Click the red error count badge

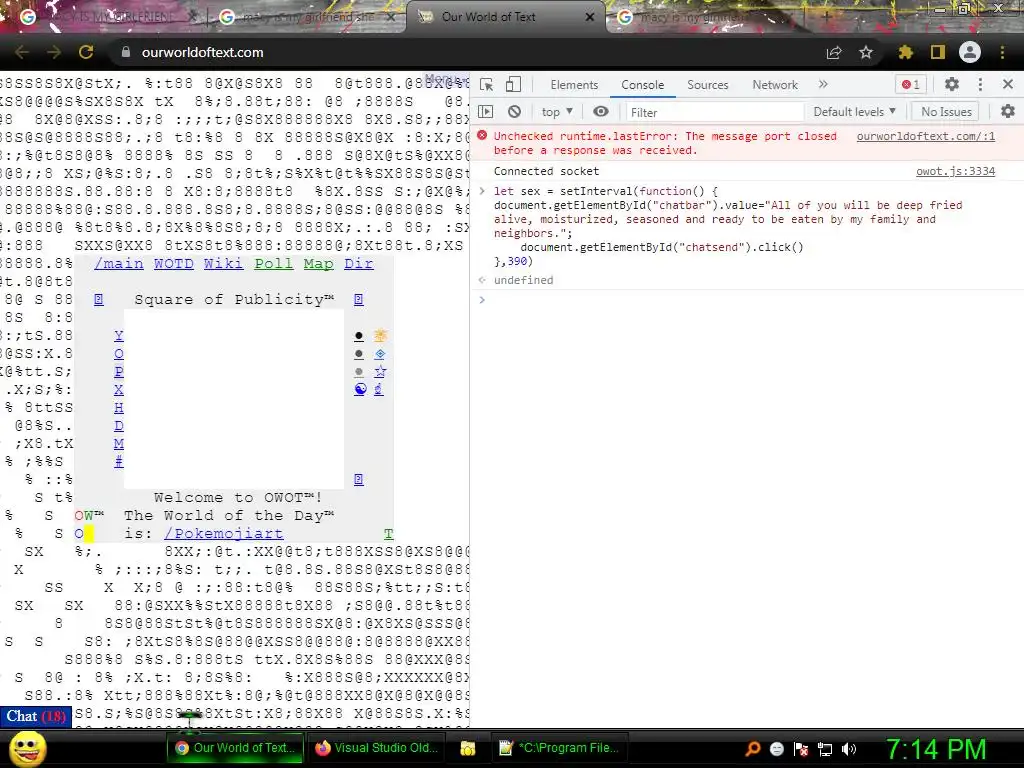(x=910, y=84)
